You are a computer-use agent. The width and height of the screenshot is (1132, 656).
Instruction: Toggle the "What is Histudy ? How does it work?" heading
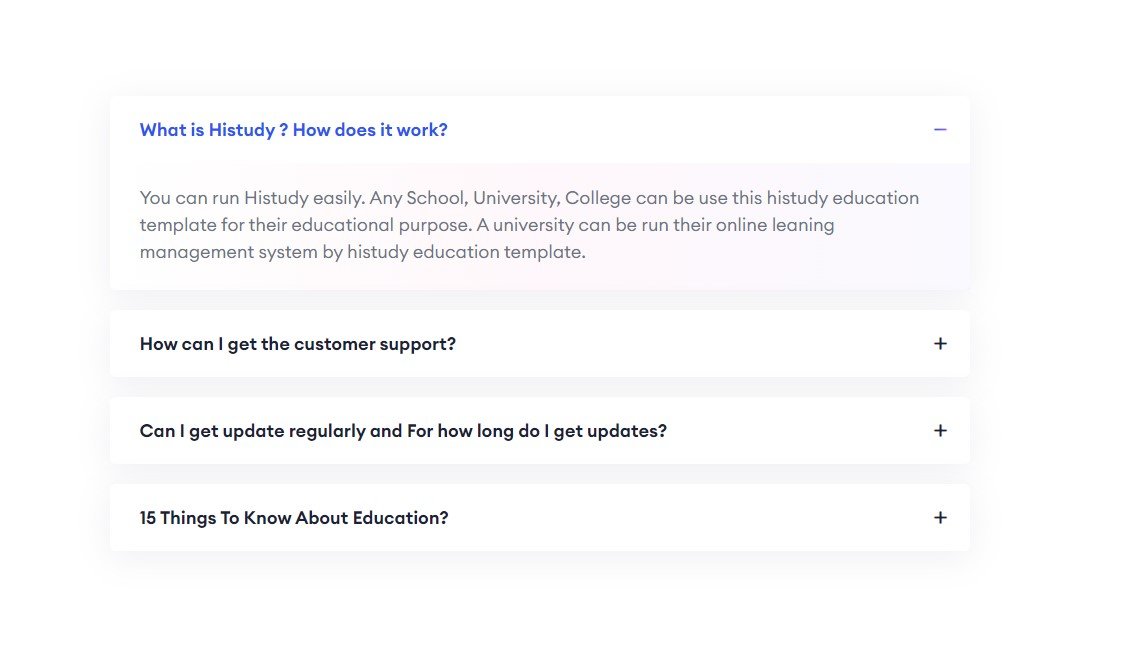(x=293, y=130)
